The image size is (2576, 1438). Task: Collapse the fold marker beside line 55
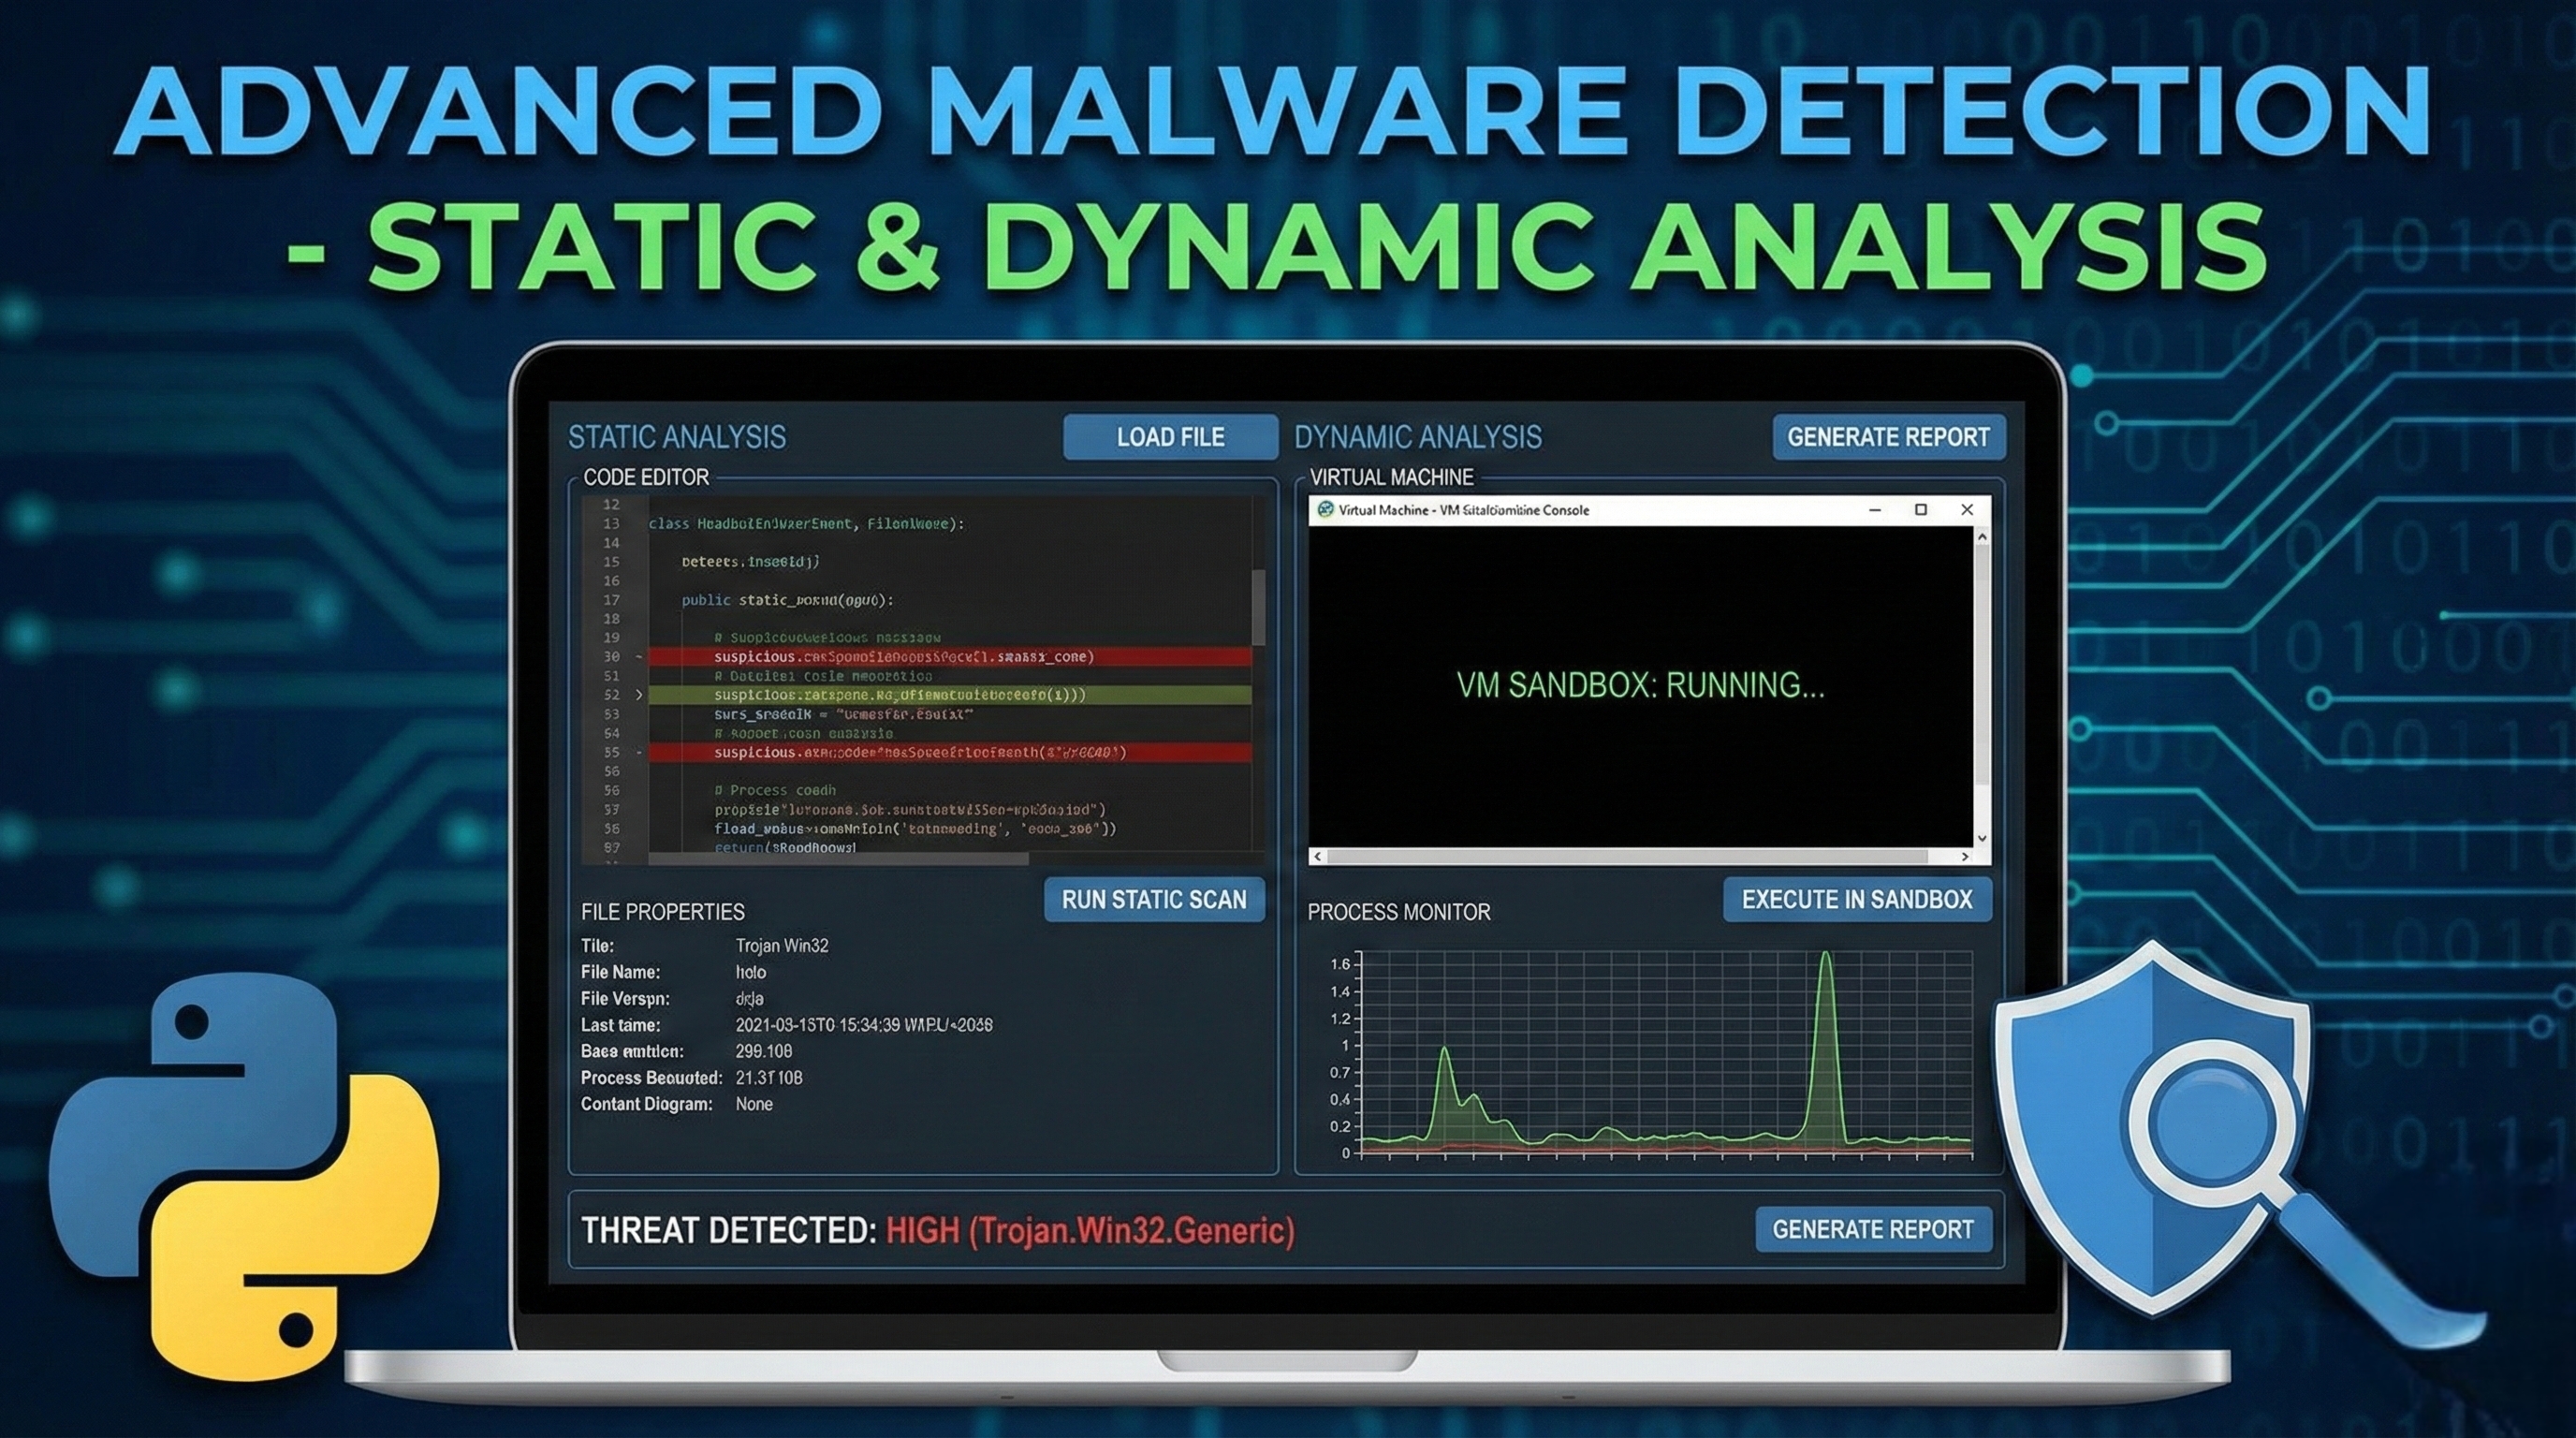(x=639, y=752)
